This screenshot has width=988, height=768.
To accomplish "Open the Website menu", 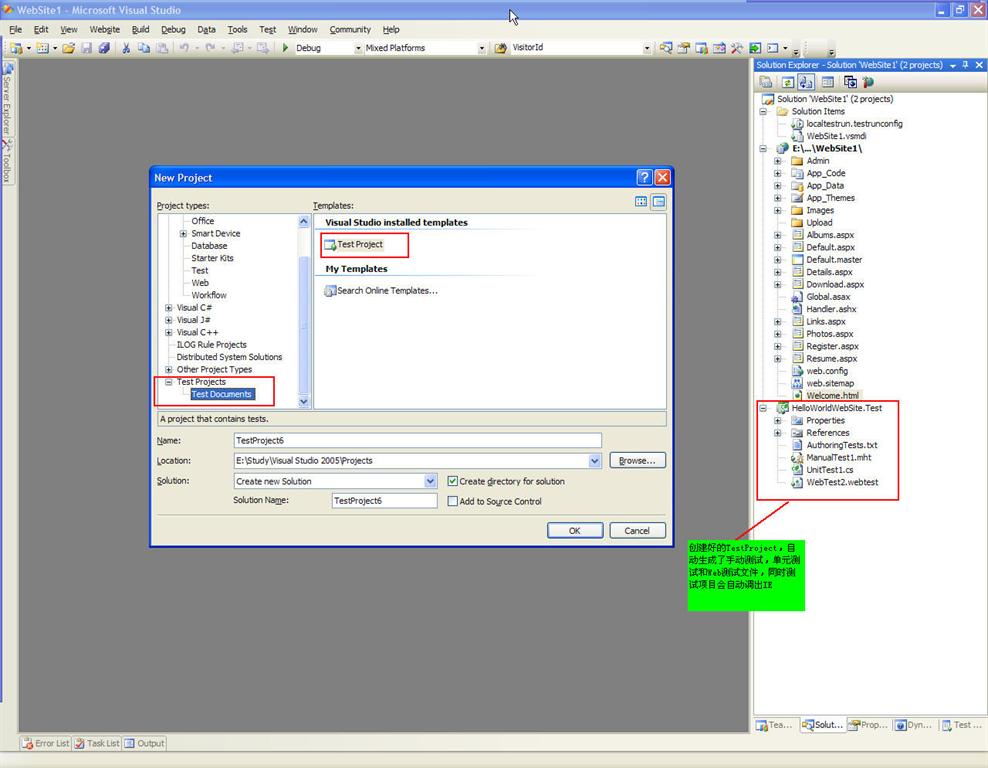I will pos(105,30).
